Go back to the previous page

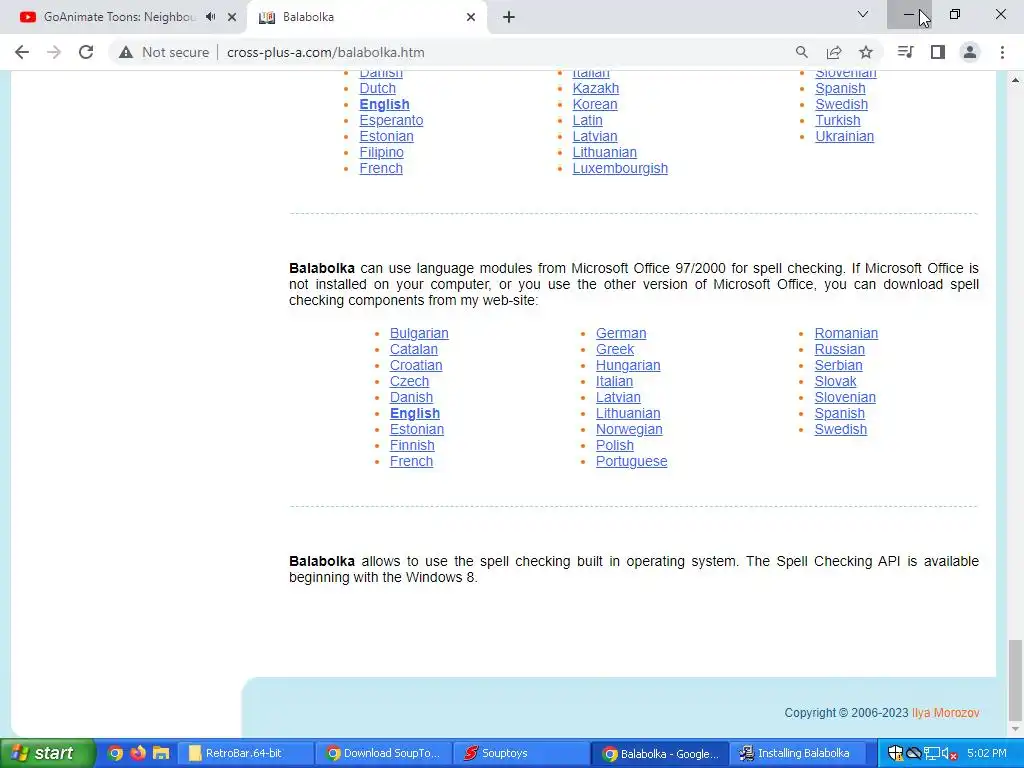[x=22, y=52]
